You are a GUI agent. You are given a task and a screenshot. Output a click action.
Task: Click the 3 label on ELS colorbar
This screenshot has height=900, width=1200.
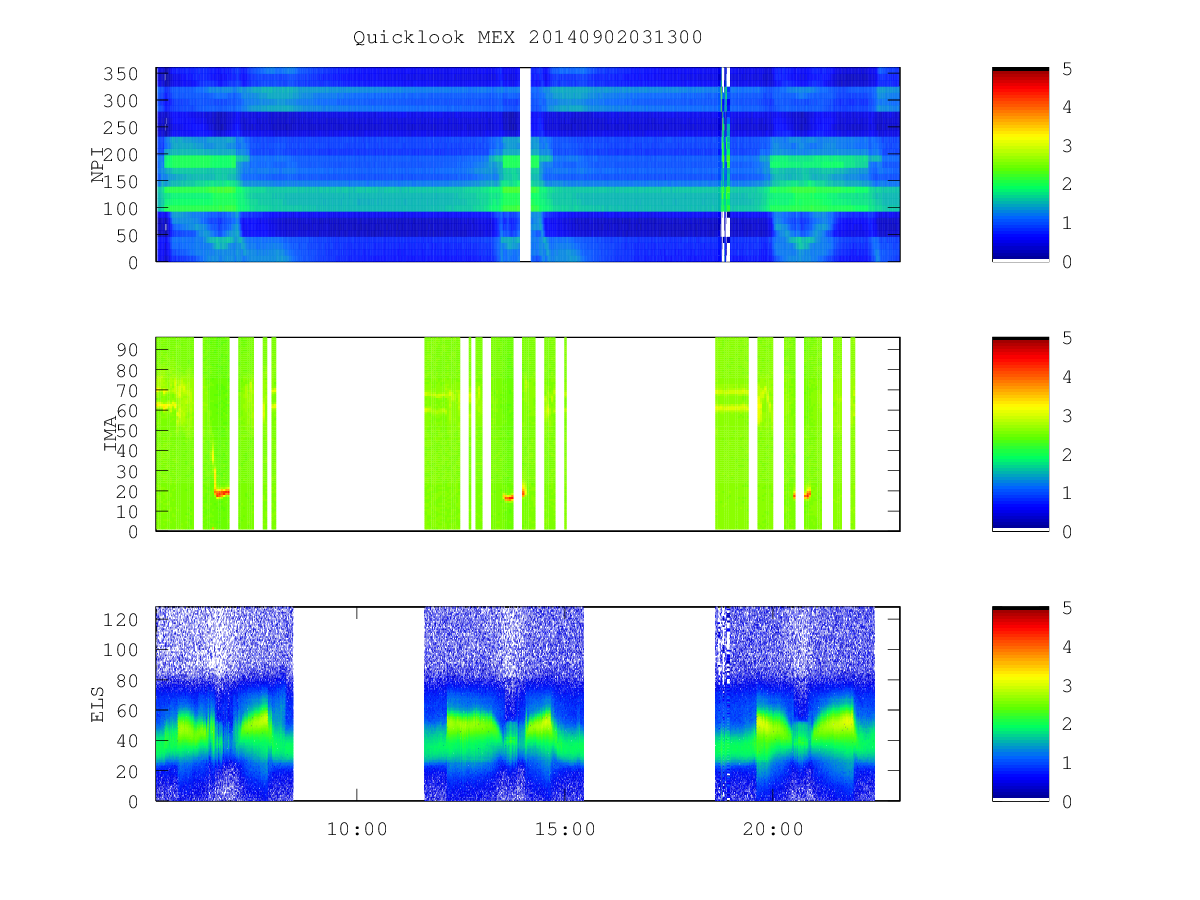click(1067, 685)
